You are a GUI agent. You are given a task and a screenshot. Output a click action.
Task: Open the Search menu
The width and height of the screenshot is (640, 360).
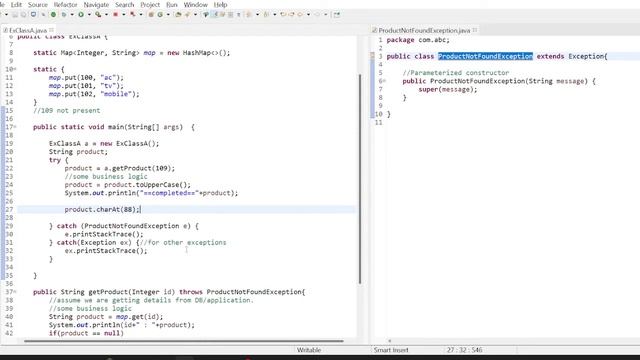pyautogui.click(x=124, y=5)
